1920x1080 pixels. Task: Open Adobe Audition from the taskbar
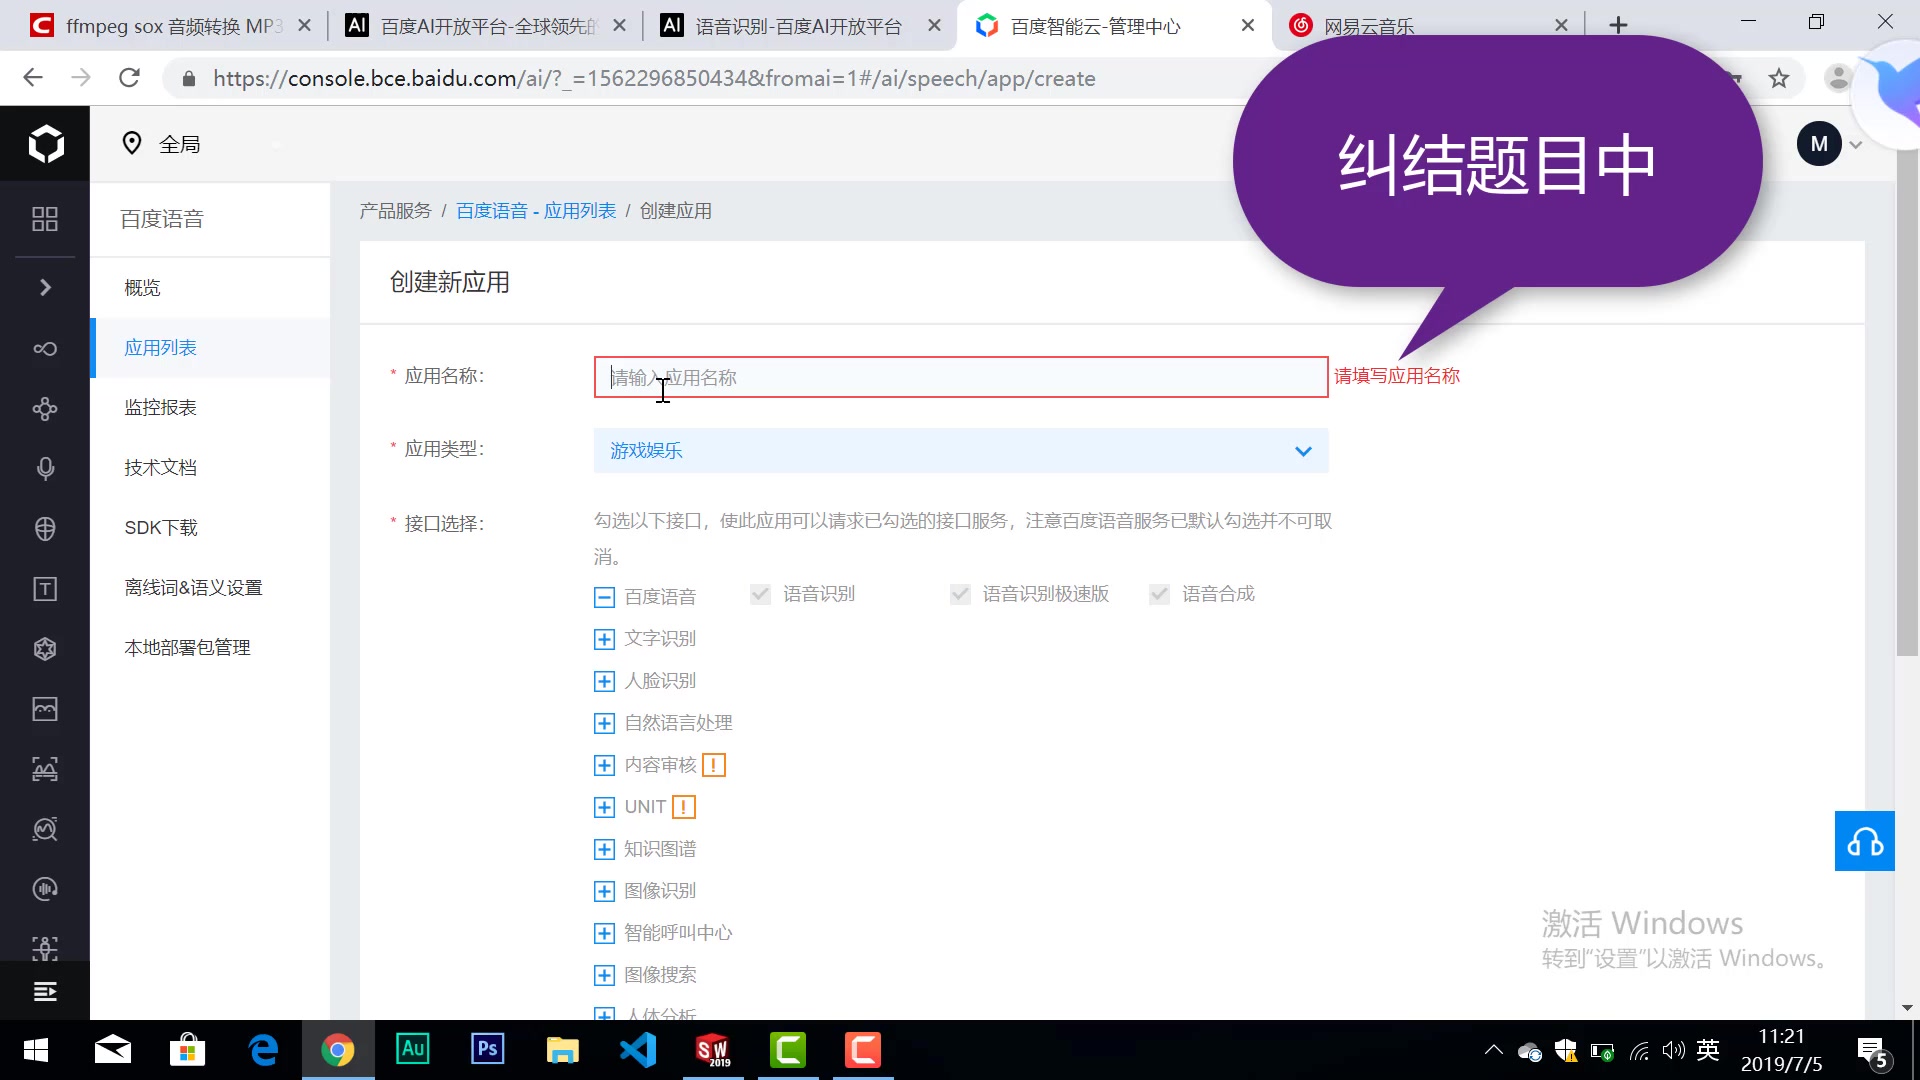pos(413,1049)
